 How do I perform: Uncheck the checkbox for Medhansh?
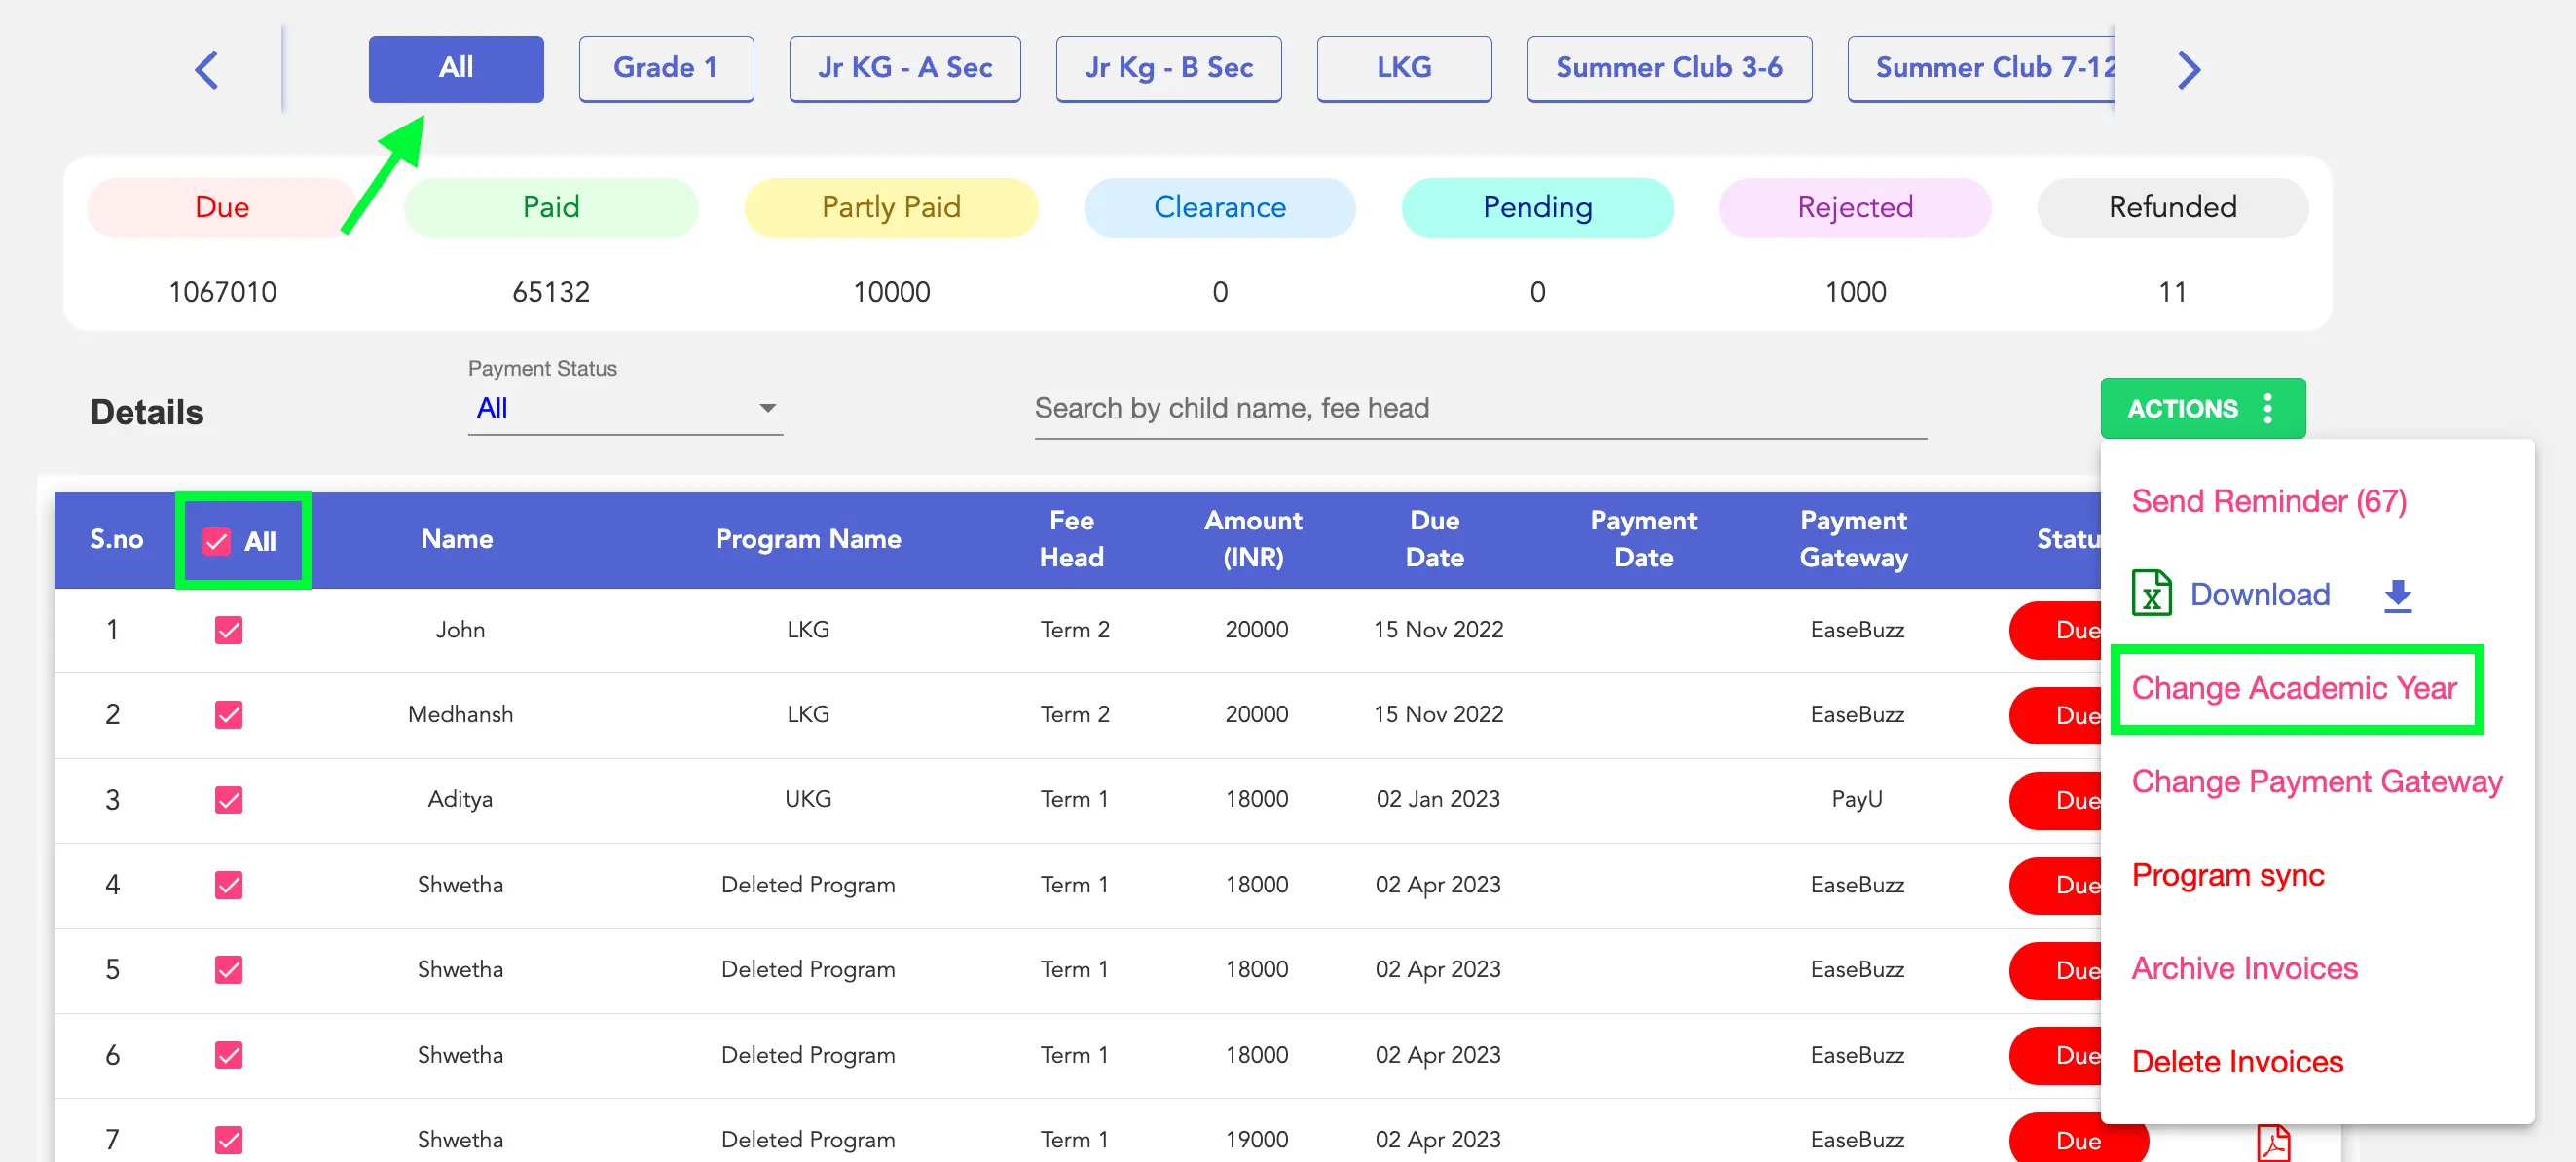(x=229, y=715)
